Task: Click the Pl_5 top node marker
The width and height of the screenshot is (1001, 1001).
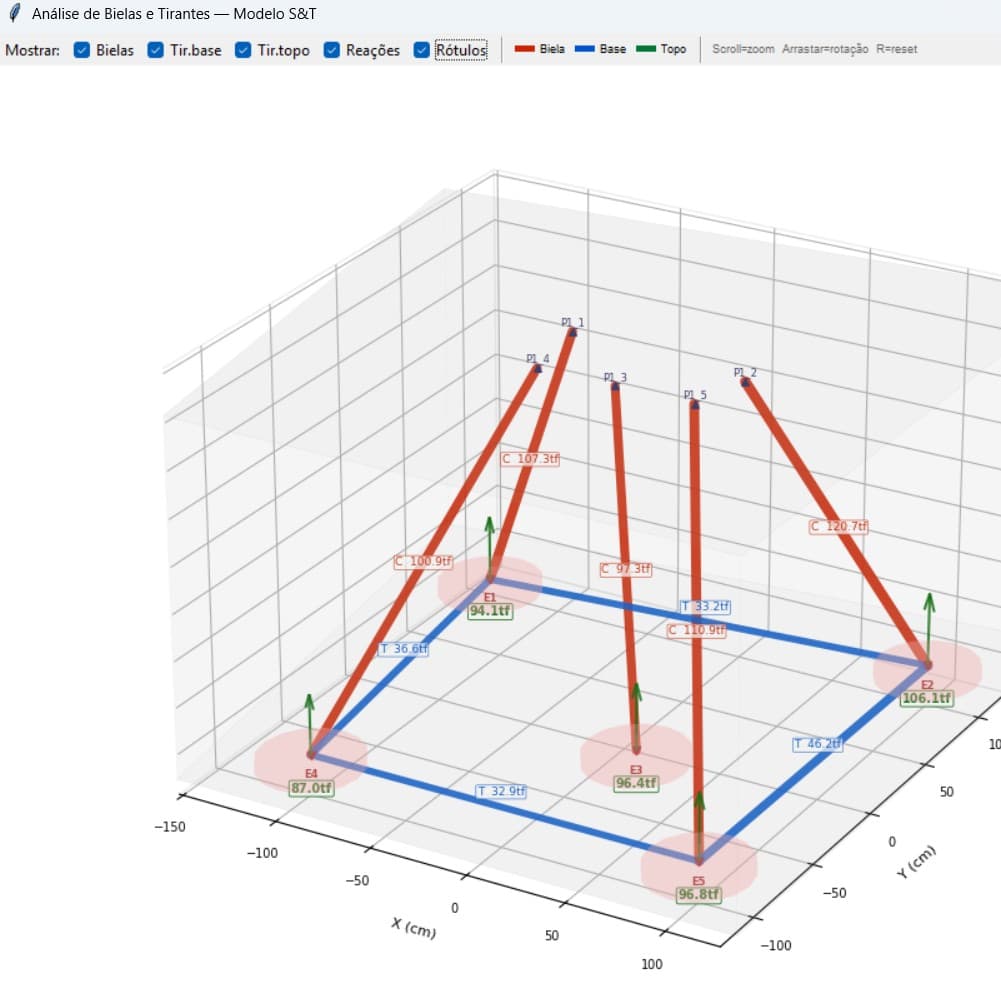Action: 695,404
